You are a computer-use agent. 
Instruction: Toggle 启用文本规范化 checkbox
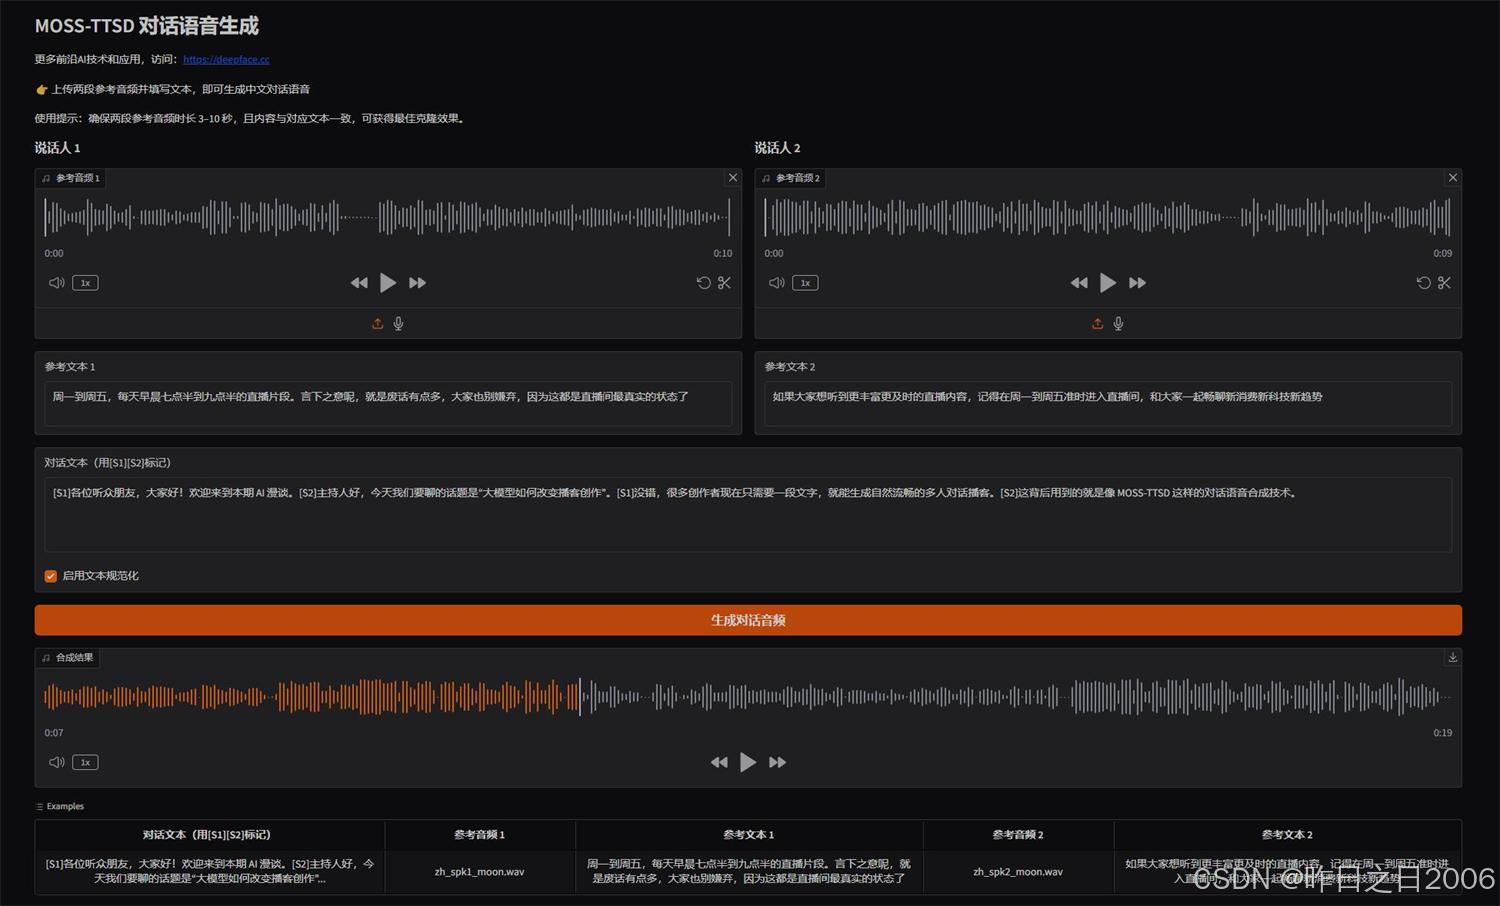point(51,576)
